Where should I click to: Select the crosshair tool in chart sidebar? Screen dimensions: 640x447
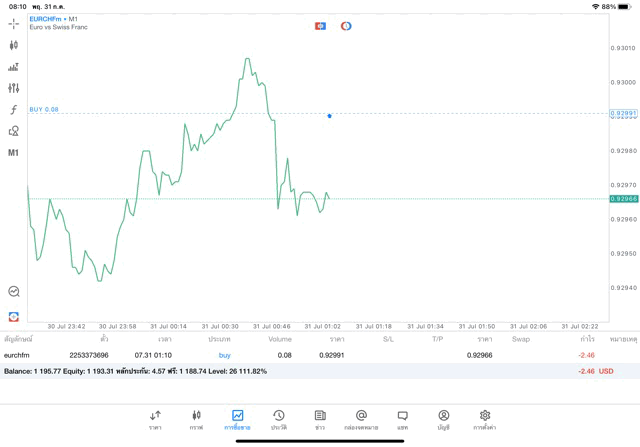pyautogui.click(x=13, y=23)
